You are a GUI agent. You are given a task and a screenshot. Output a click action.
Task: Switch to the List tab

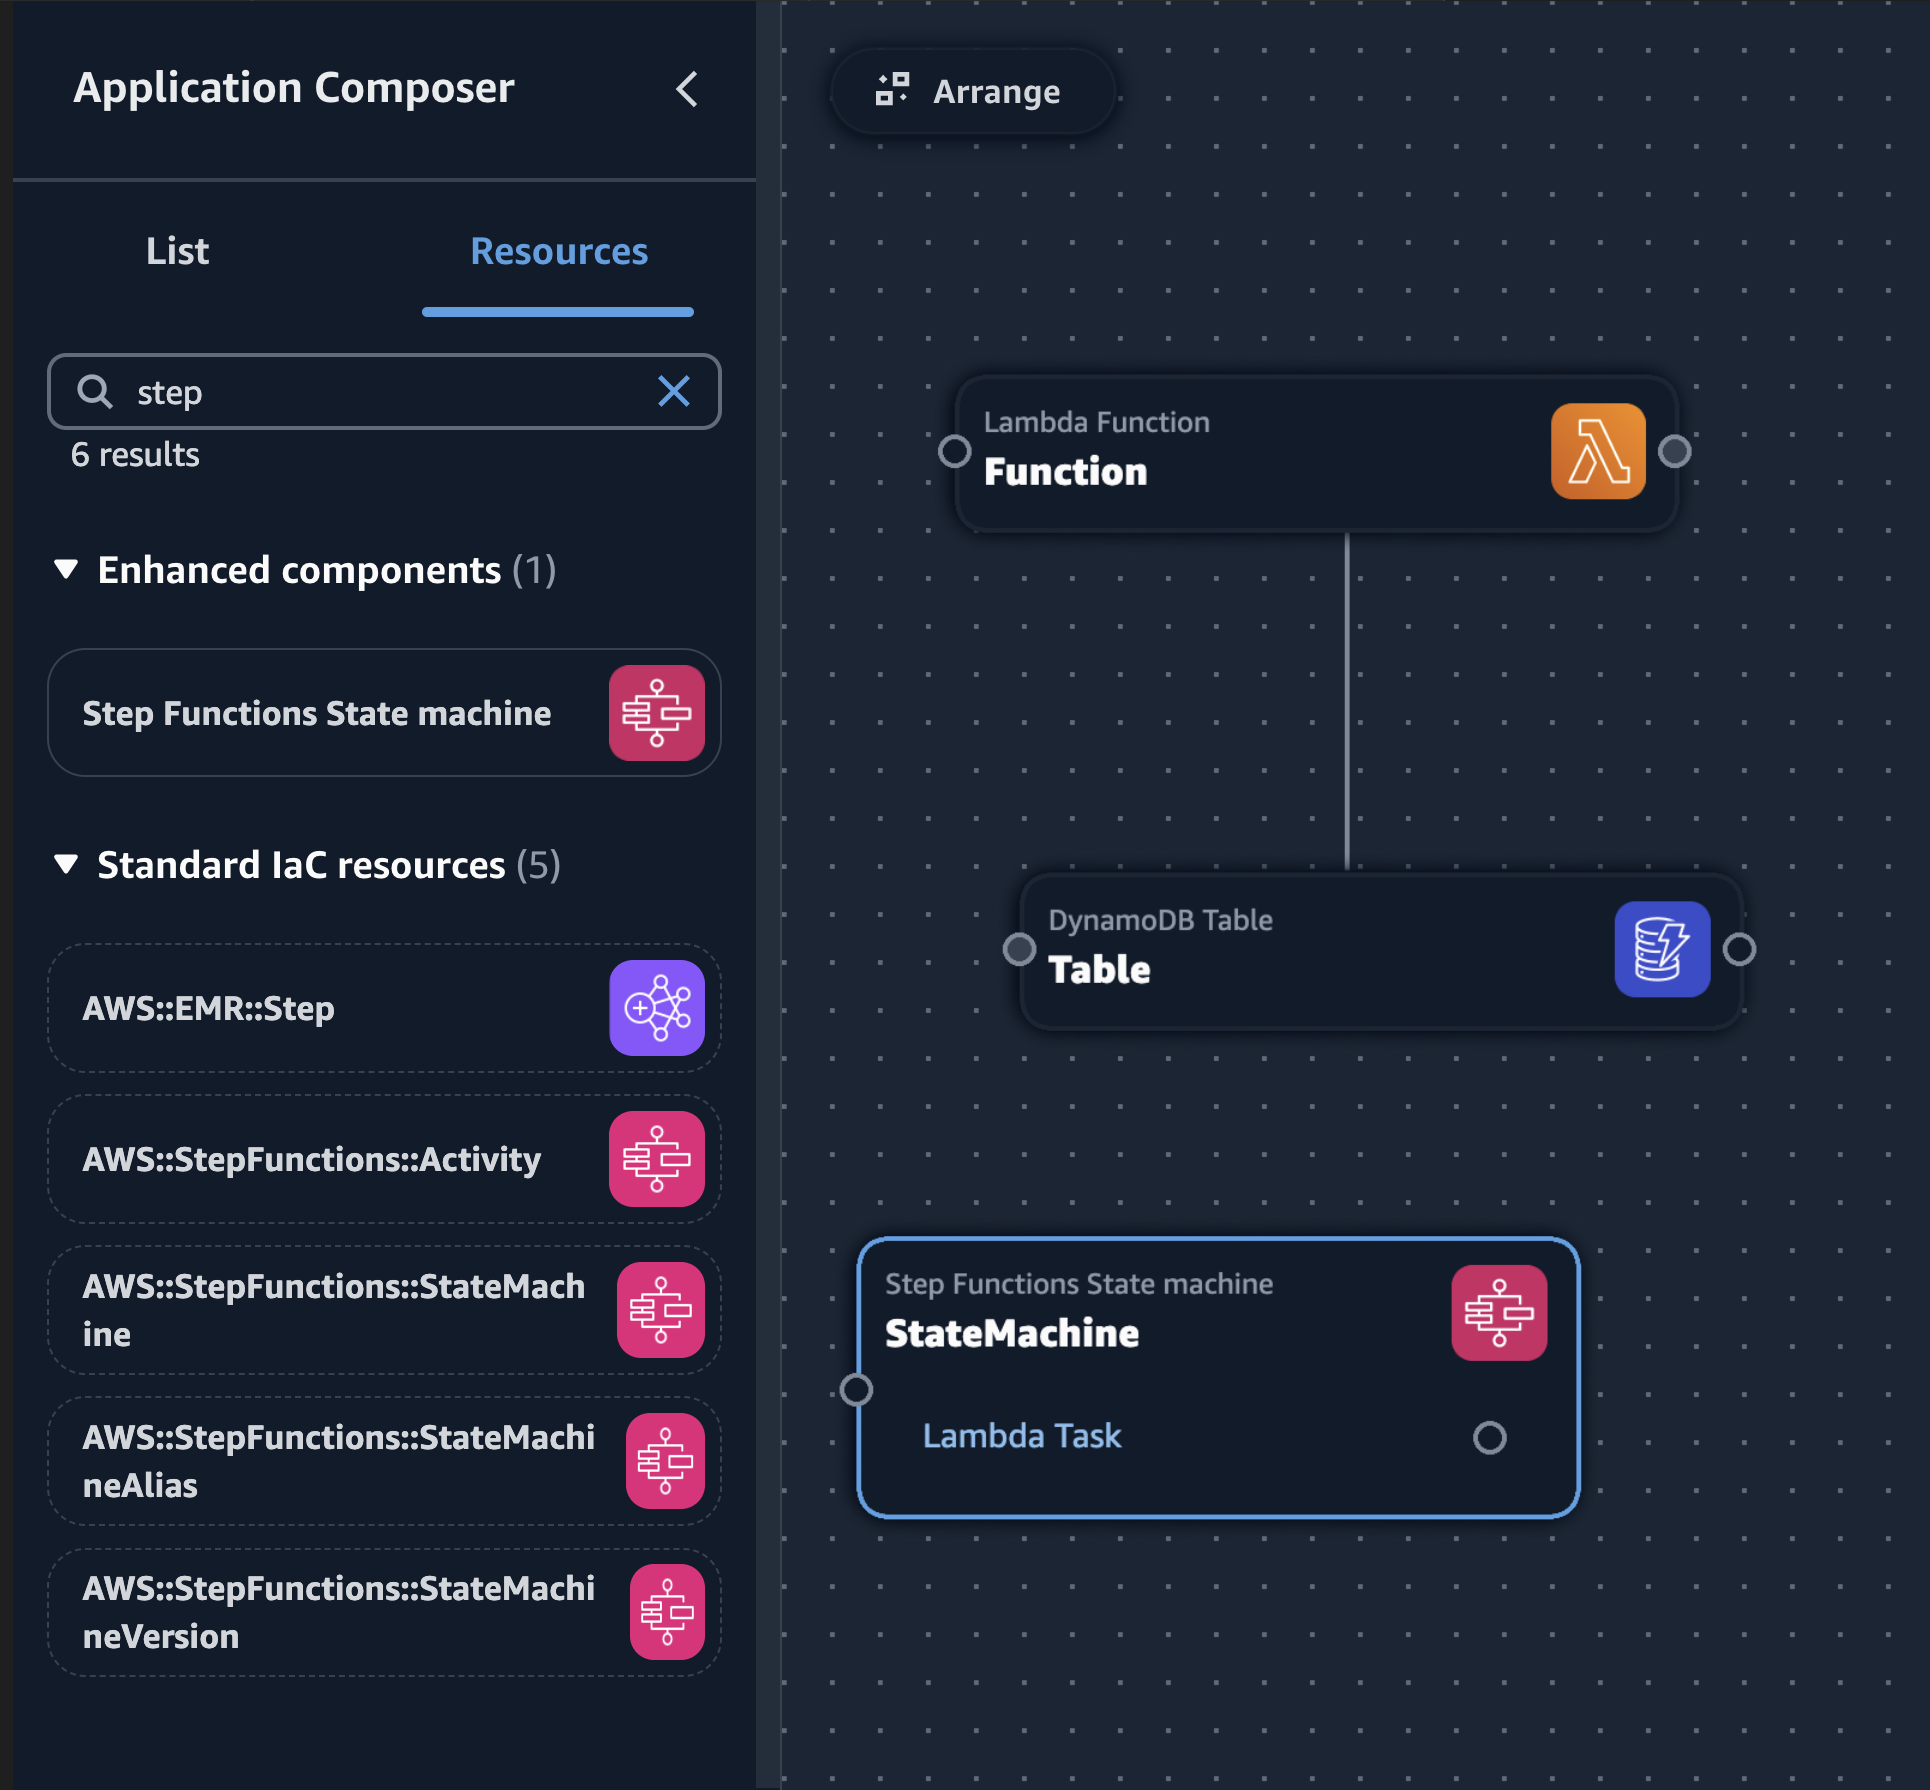177,251
